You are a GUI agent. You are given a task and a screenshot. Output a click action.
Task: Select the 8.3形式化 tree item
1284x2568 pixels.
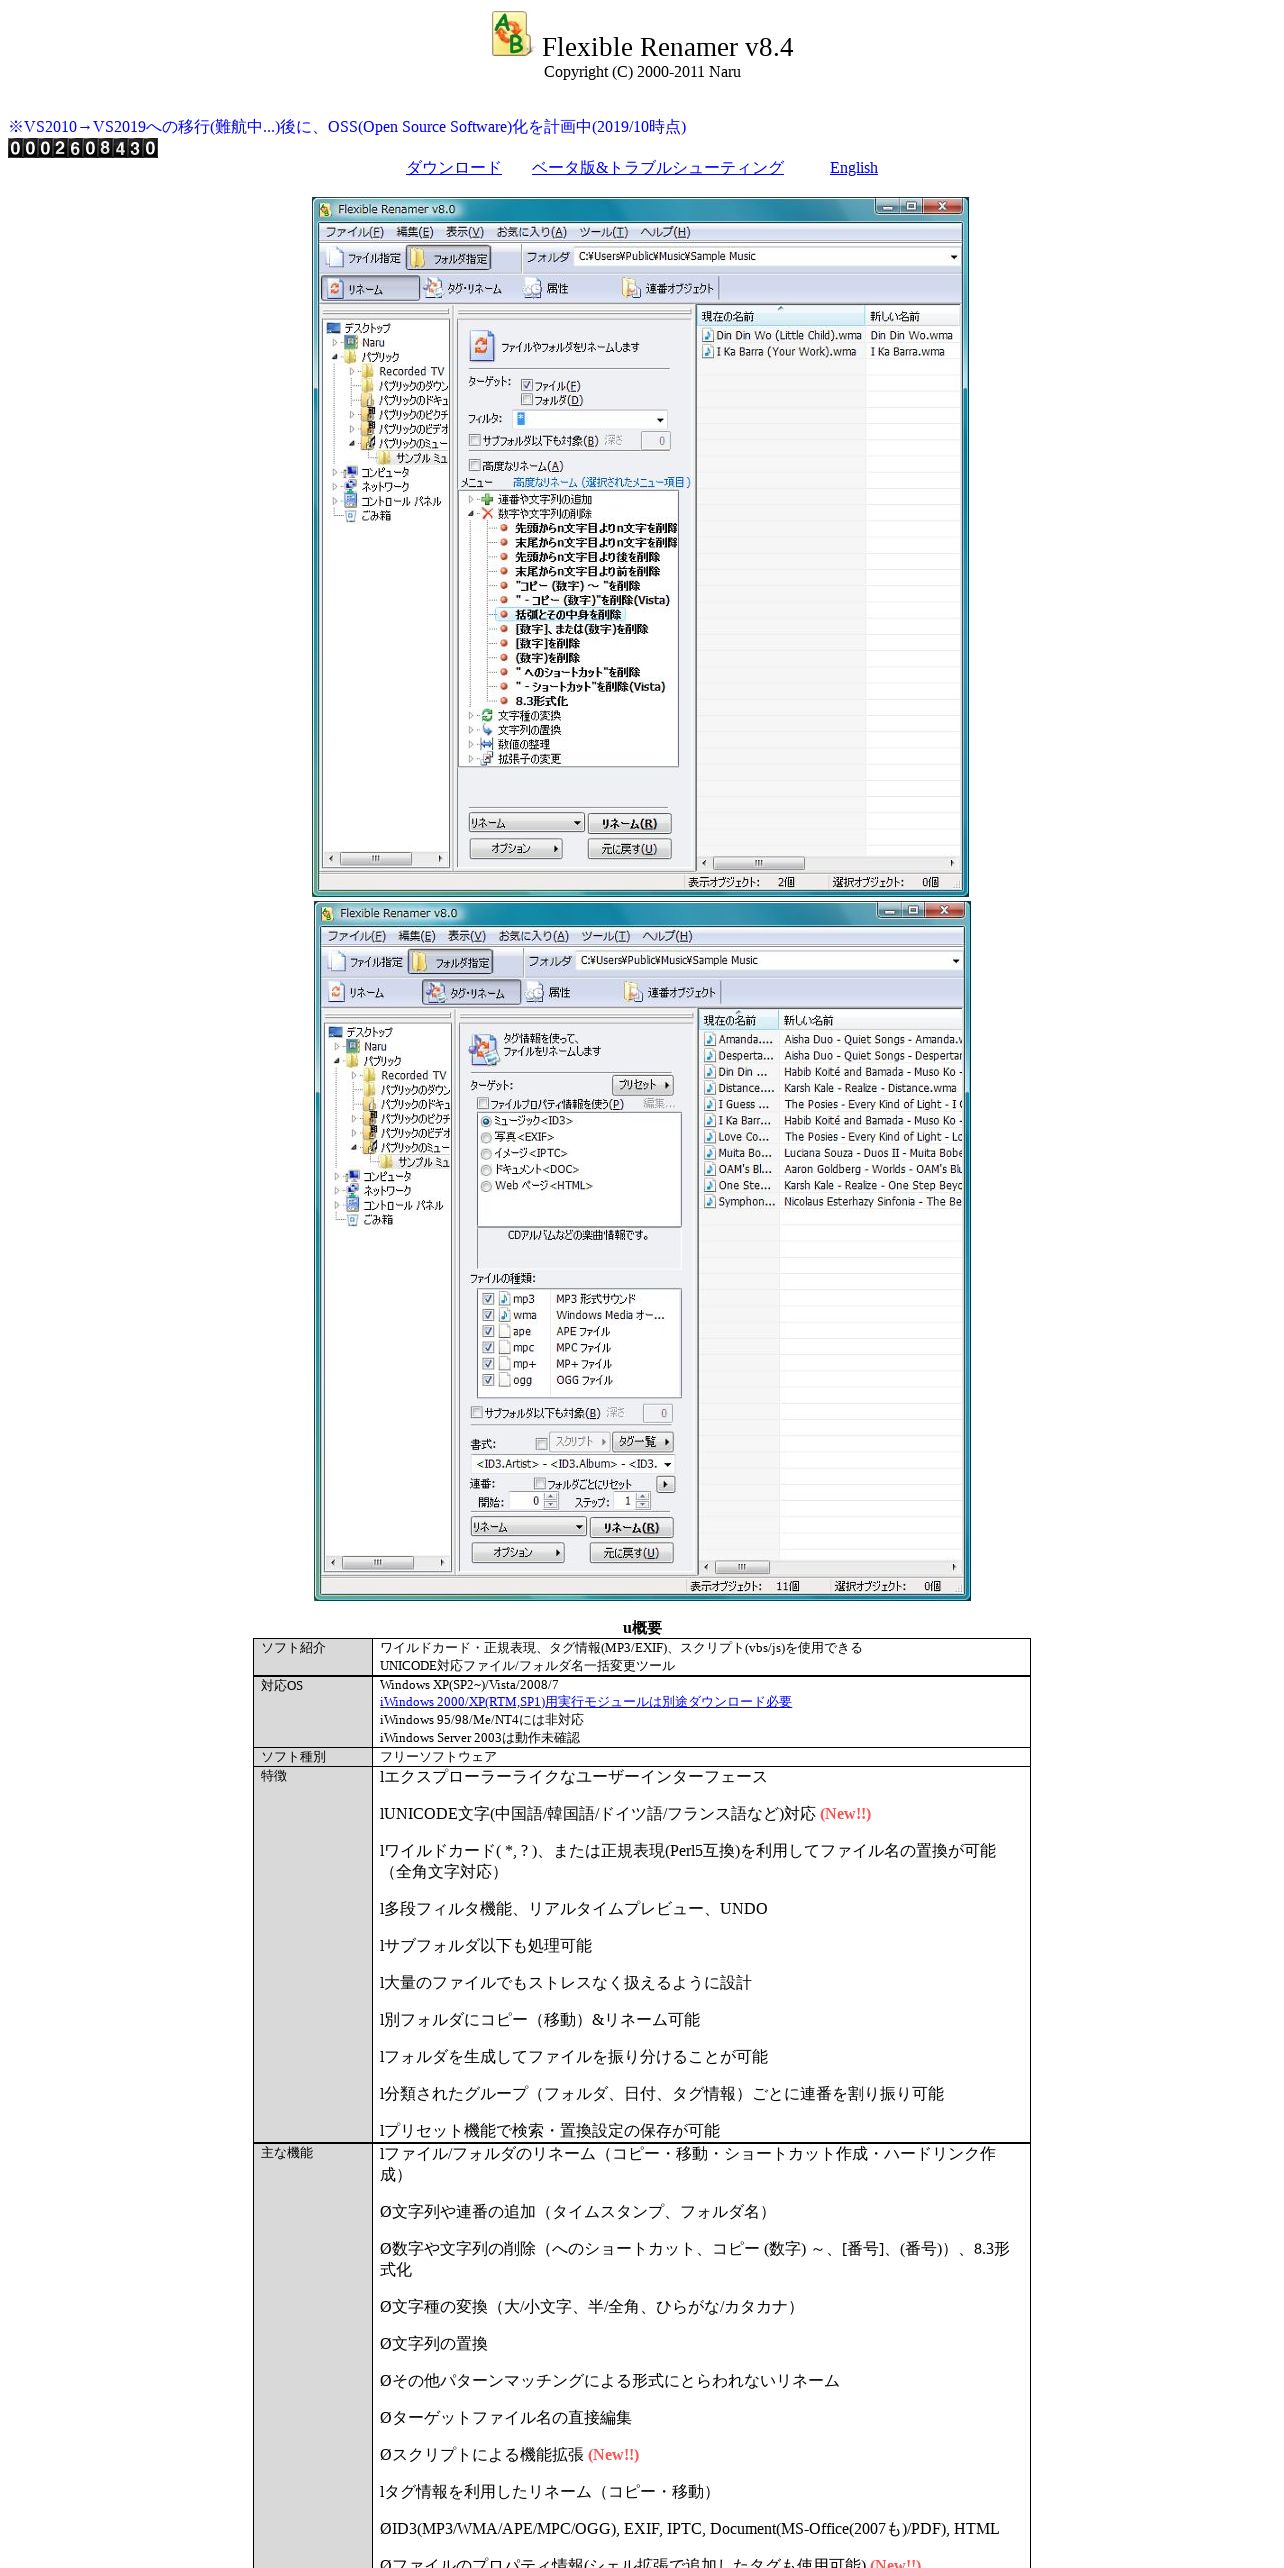click(541, 701)
